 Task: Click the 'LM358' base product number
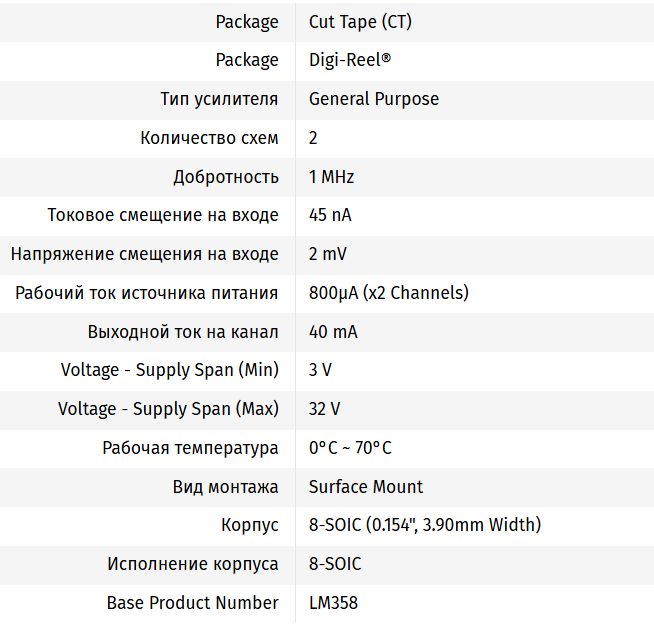click(x=333, y=603)
